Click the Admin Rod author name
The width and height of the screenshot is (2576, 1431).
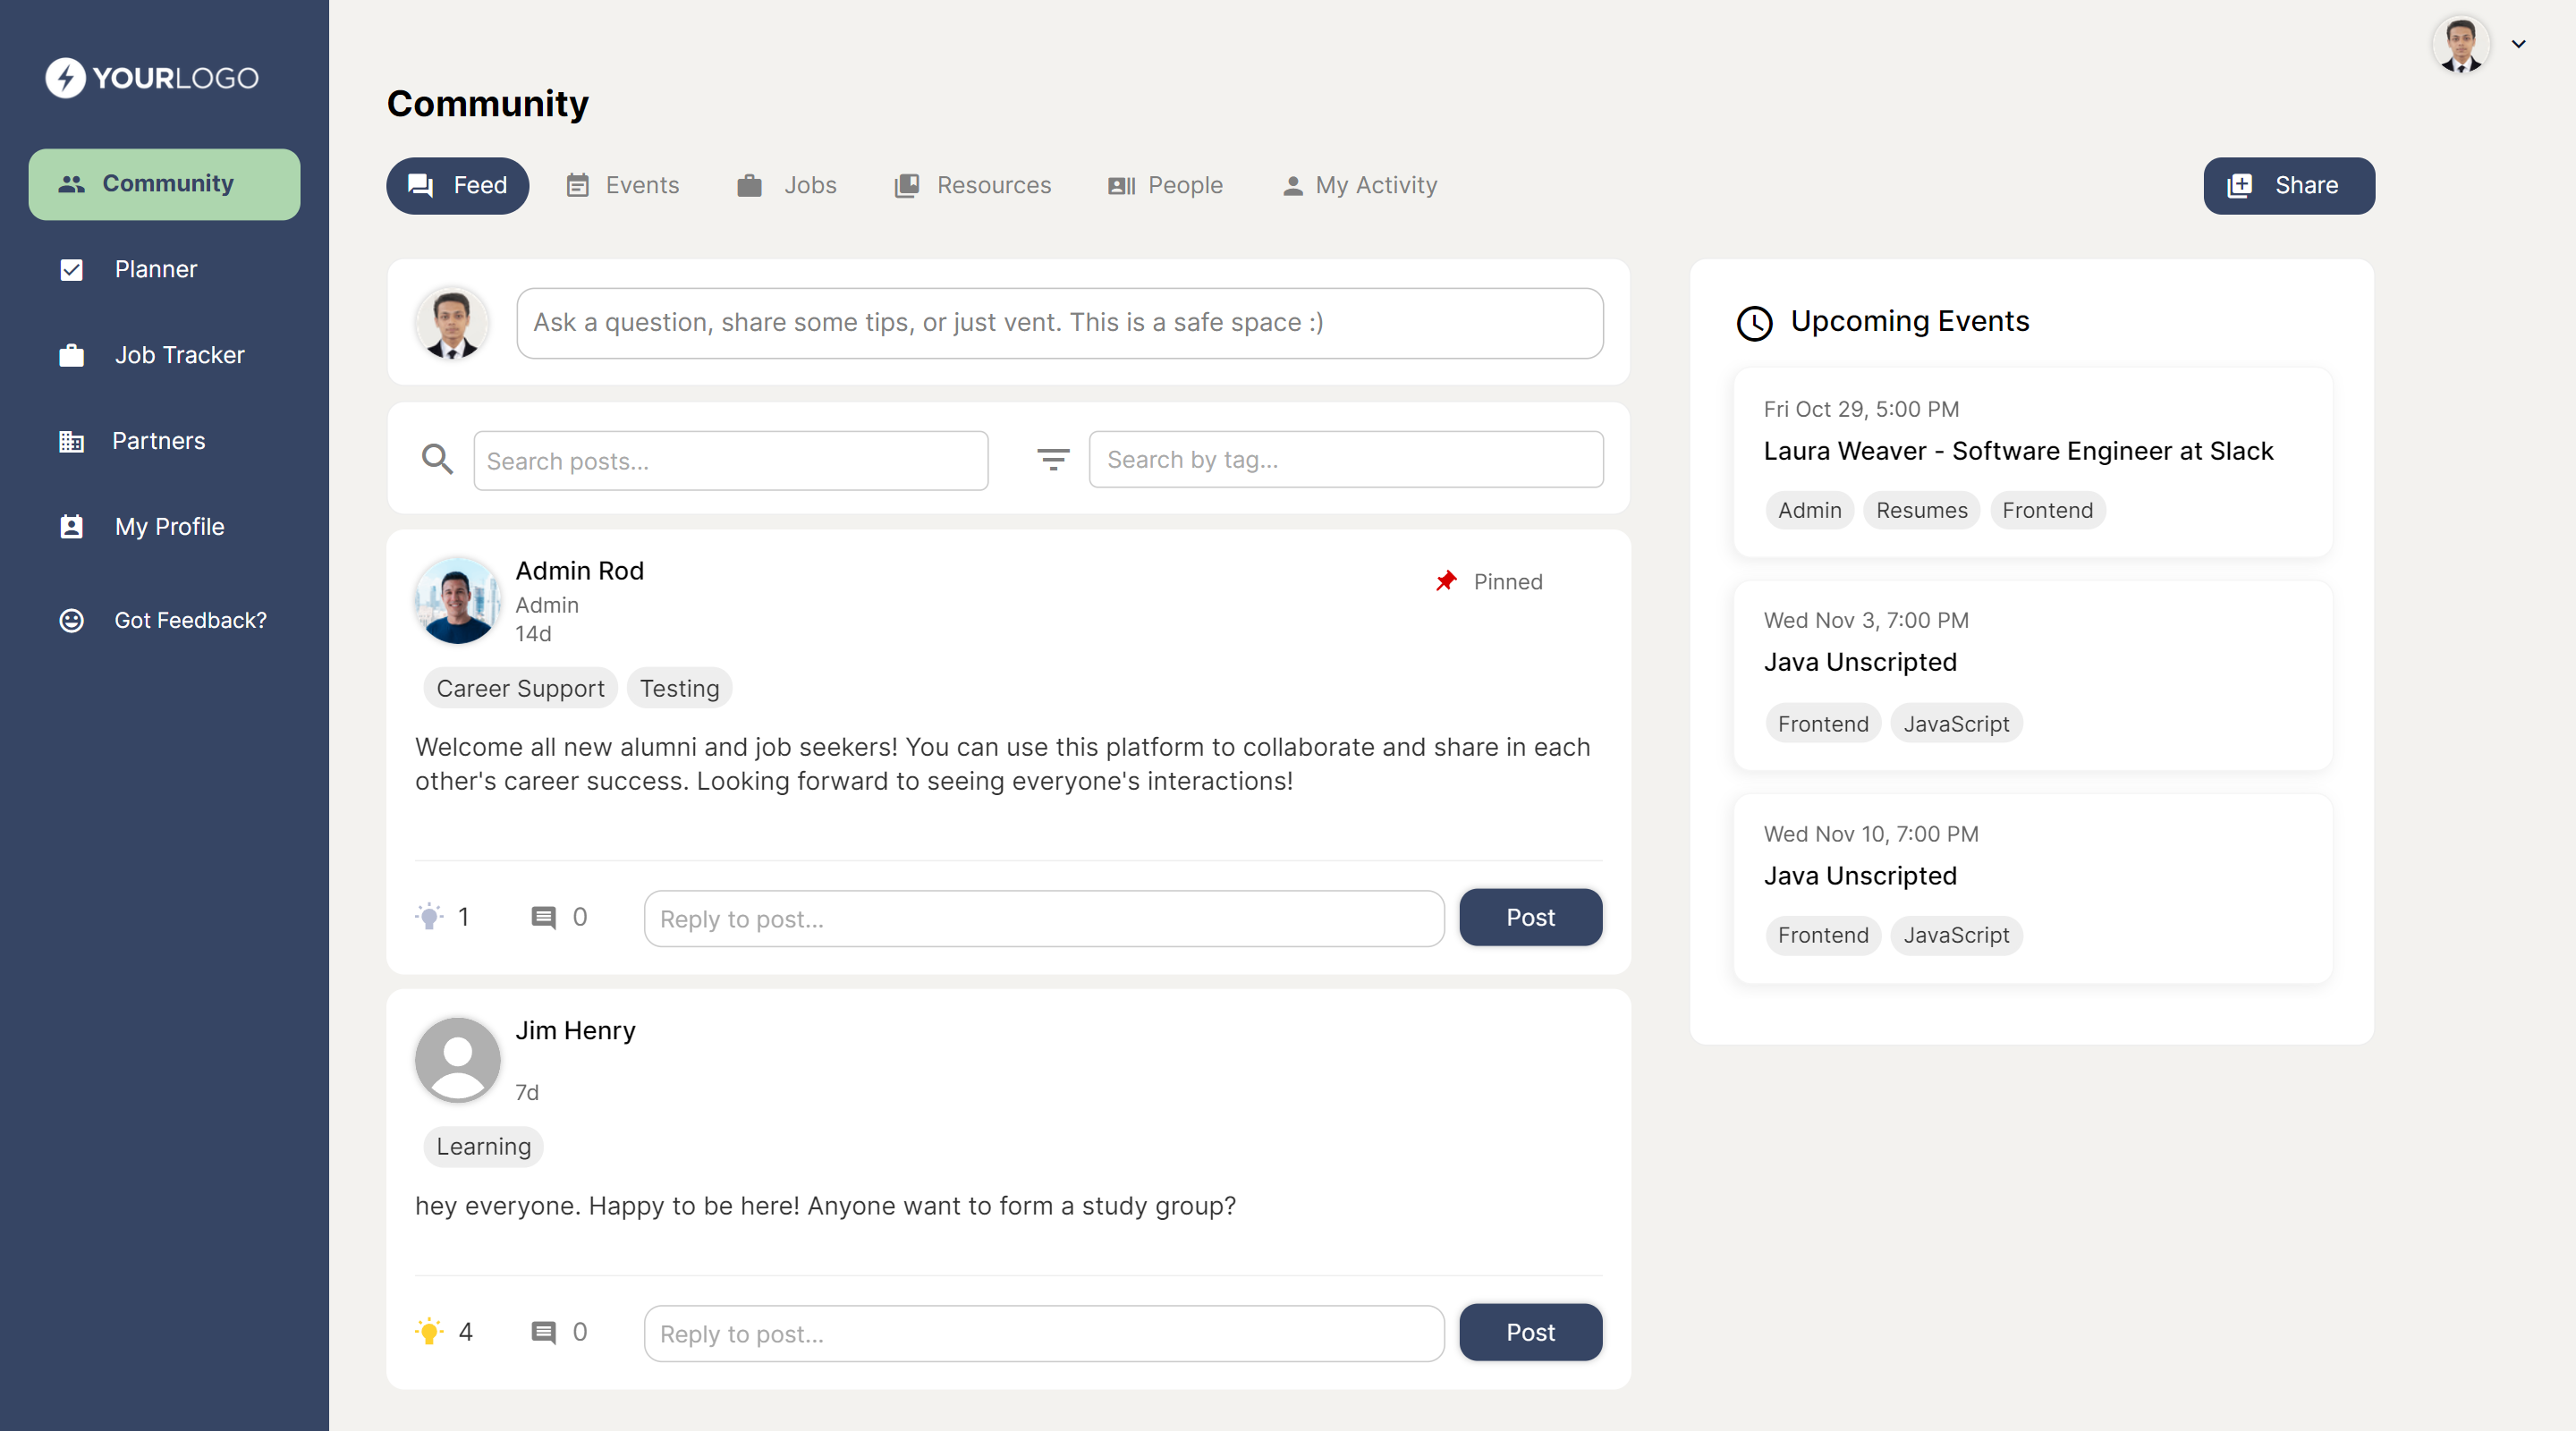pos(579,571)
